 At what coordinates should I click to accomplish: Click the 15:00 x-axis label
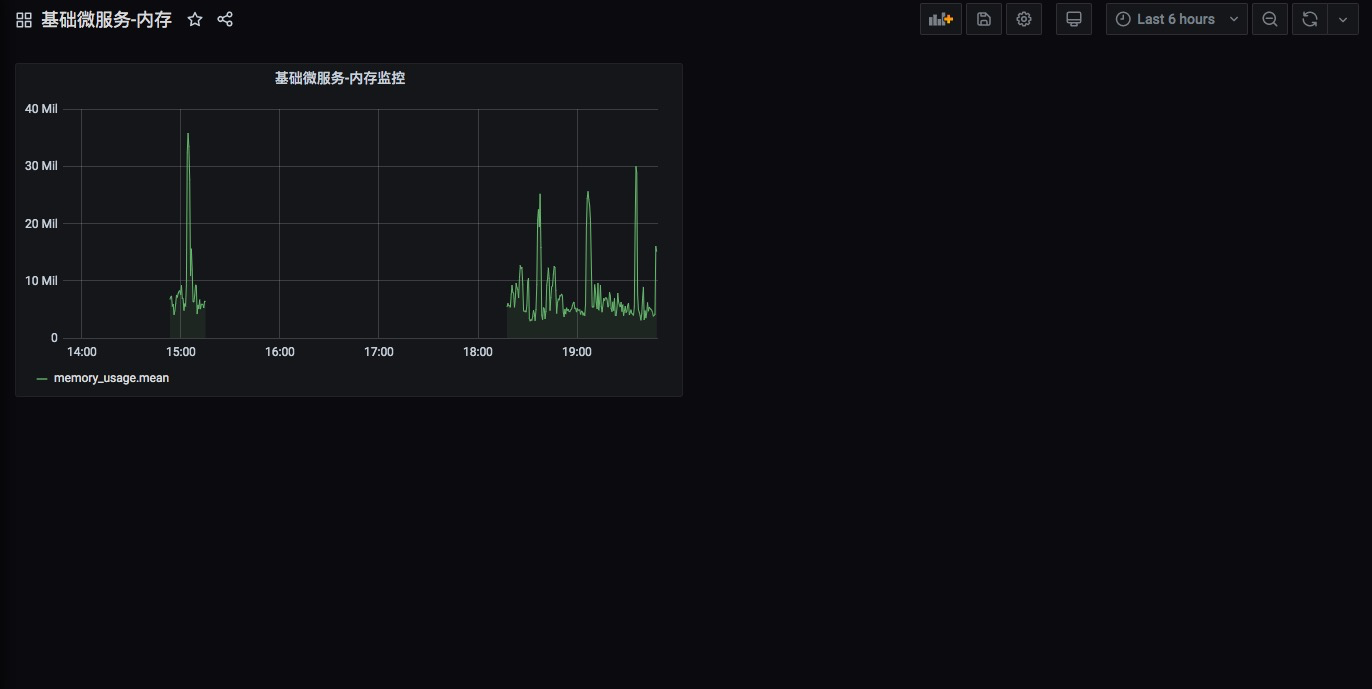180,352
